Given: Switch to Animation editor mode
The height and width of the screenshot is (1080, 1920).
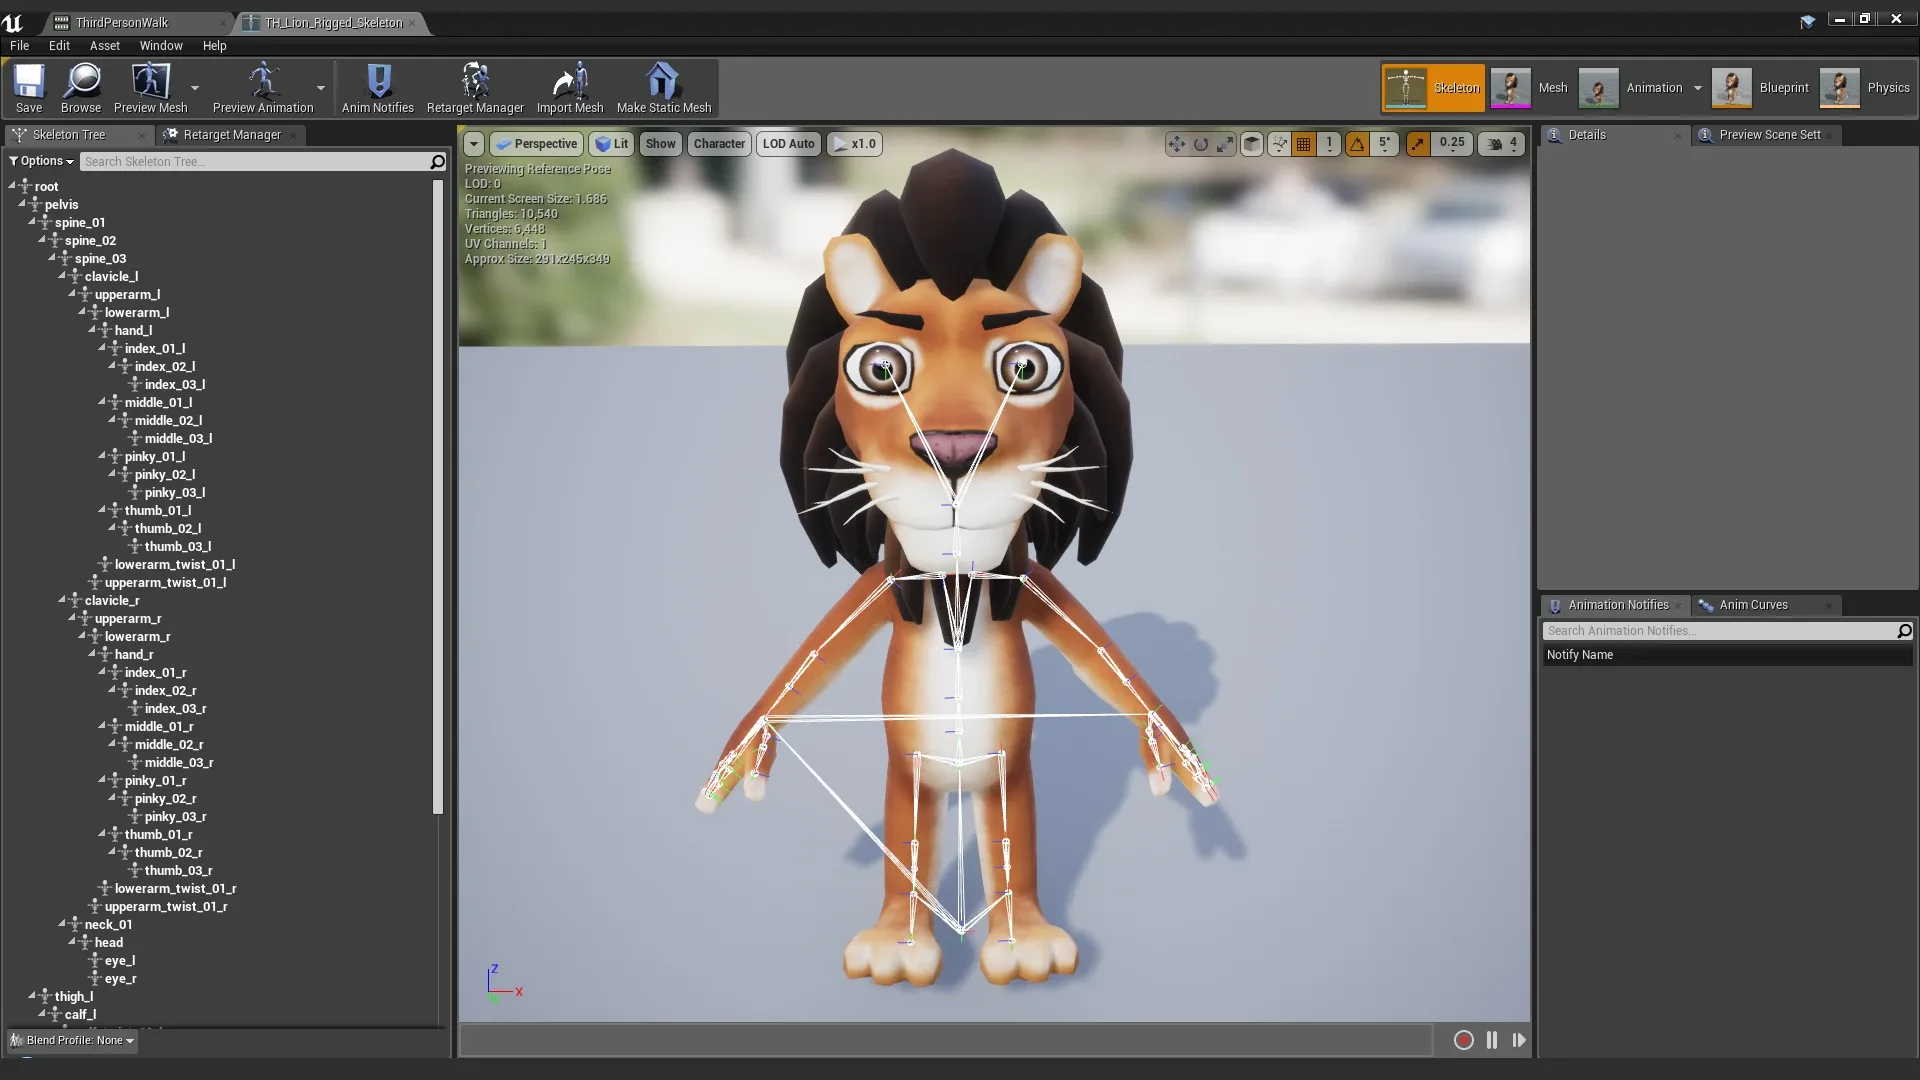Looking at the screenshot, I should click(x=1632, y=88).
